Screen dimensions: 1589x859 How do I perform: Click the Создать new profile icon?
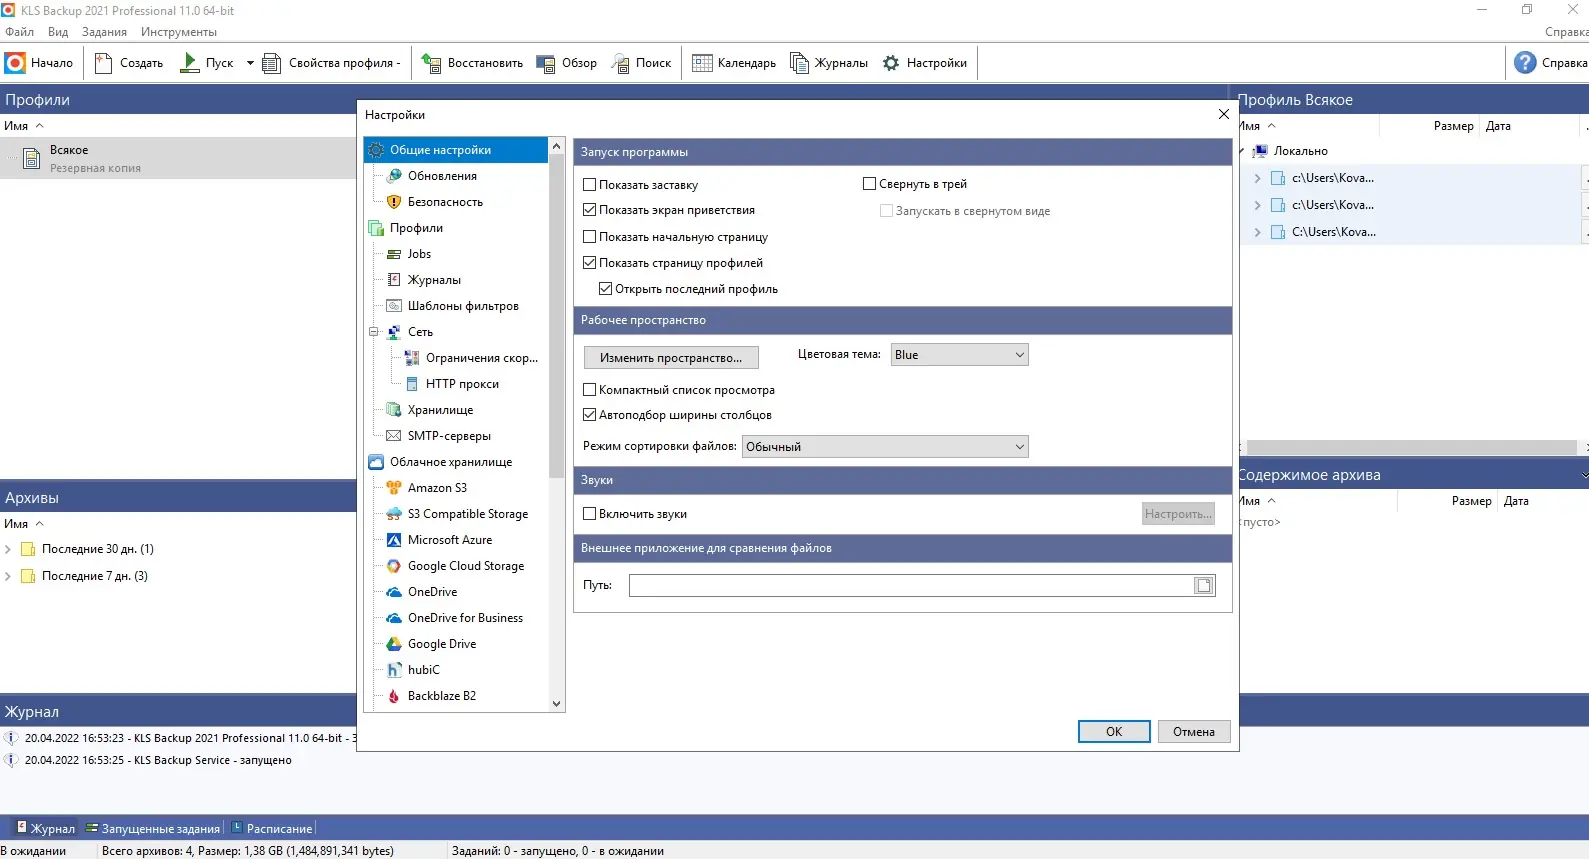tap(103, 63)
